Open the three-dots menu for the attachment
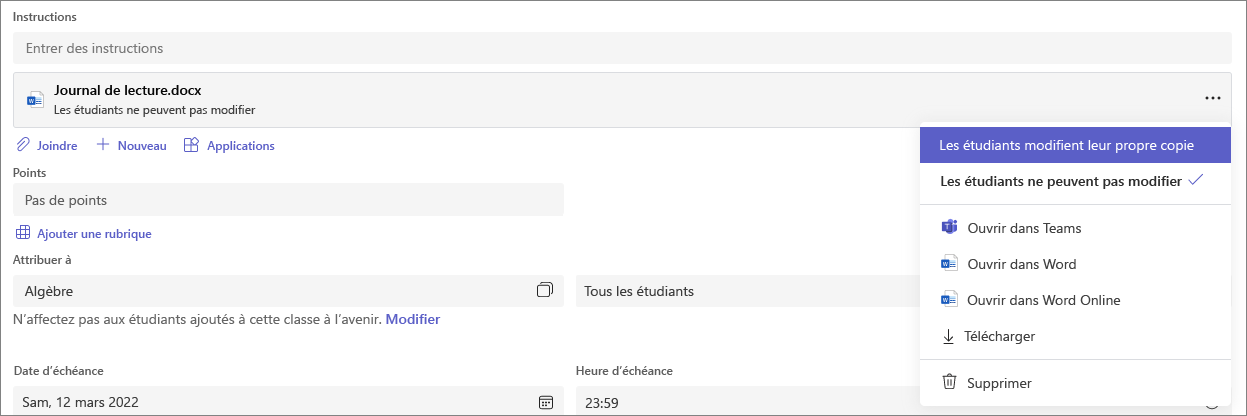 click(x=1213, y=98)
